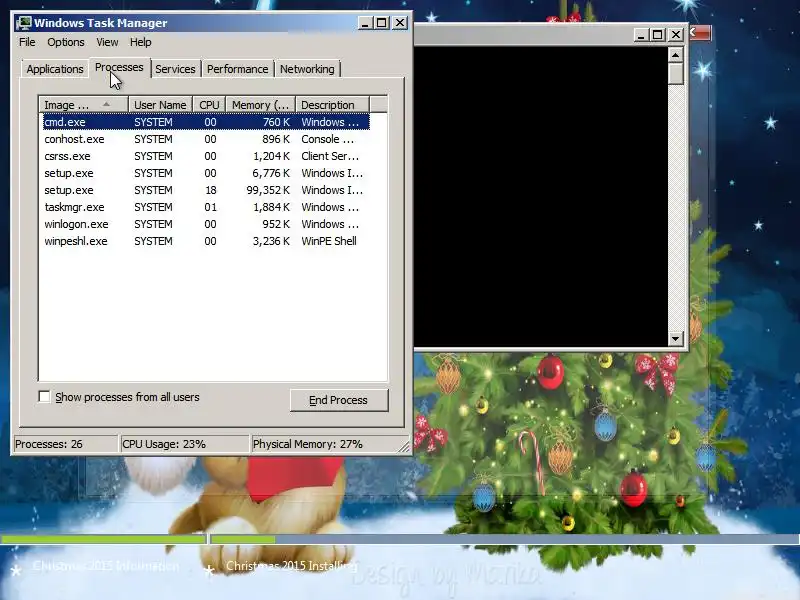800x600 pixels.
Task: Open the Performance tab
Action: [237, 69]
